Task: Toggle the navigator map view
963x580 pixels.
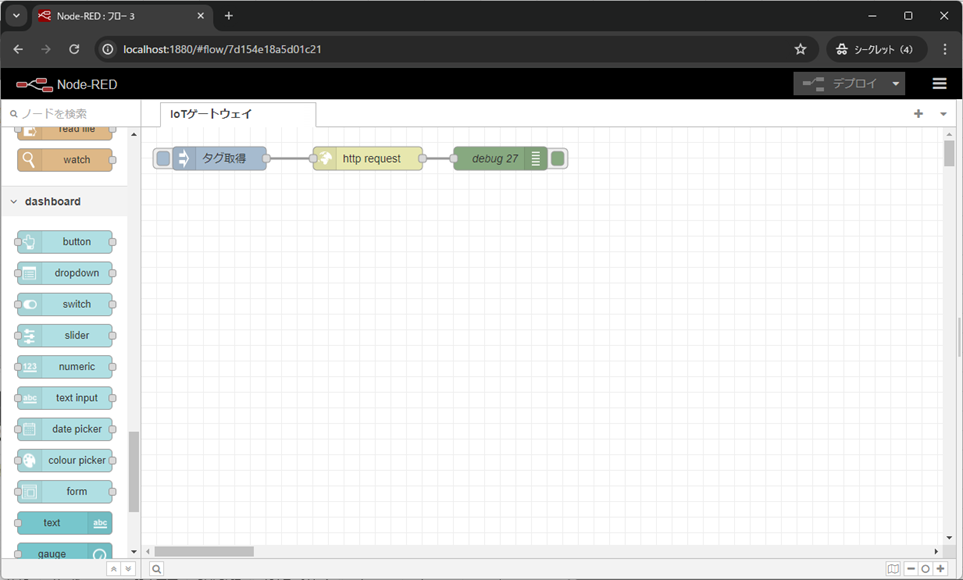Action: pos(893,569)
